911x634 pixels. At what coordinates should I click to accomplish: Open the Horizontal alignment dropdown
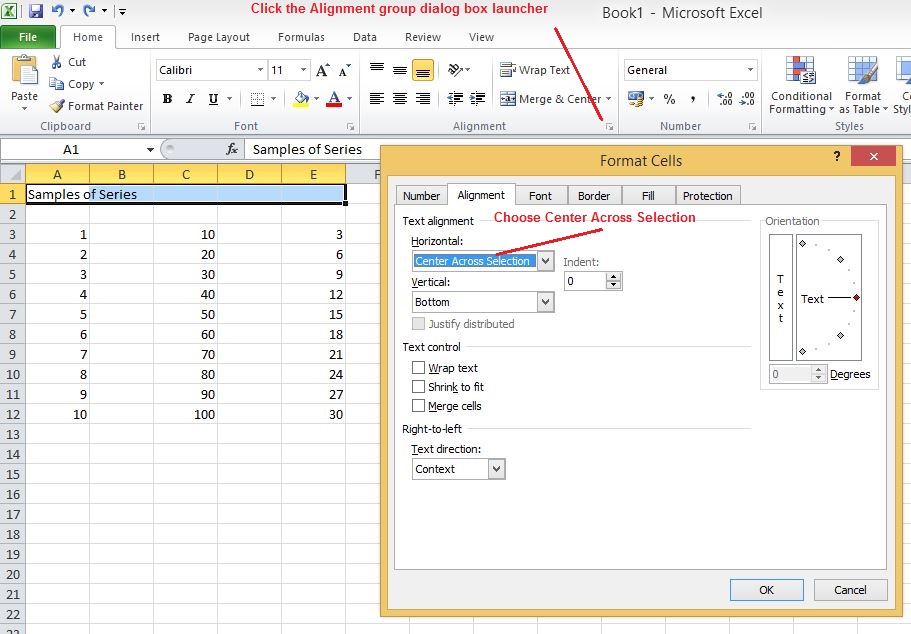point(545,260)
